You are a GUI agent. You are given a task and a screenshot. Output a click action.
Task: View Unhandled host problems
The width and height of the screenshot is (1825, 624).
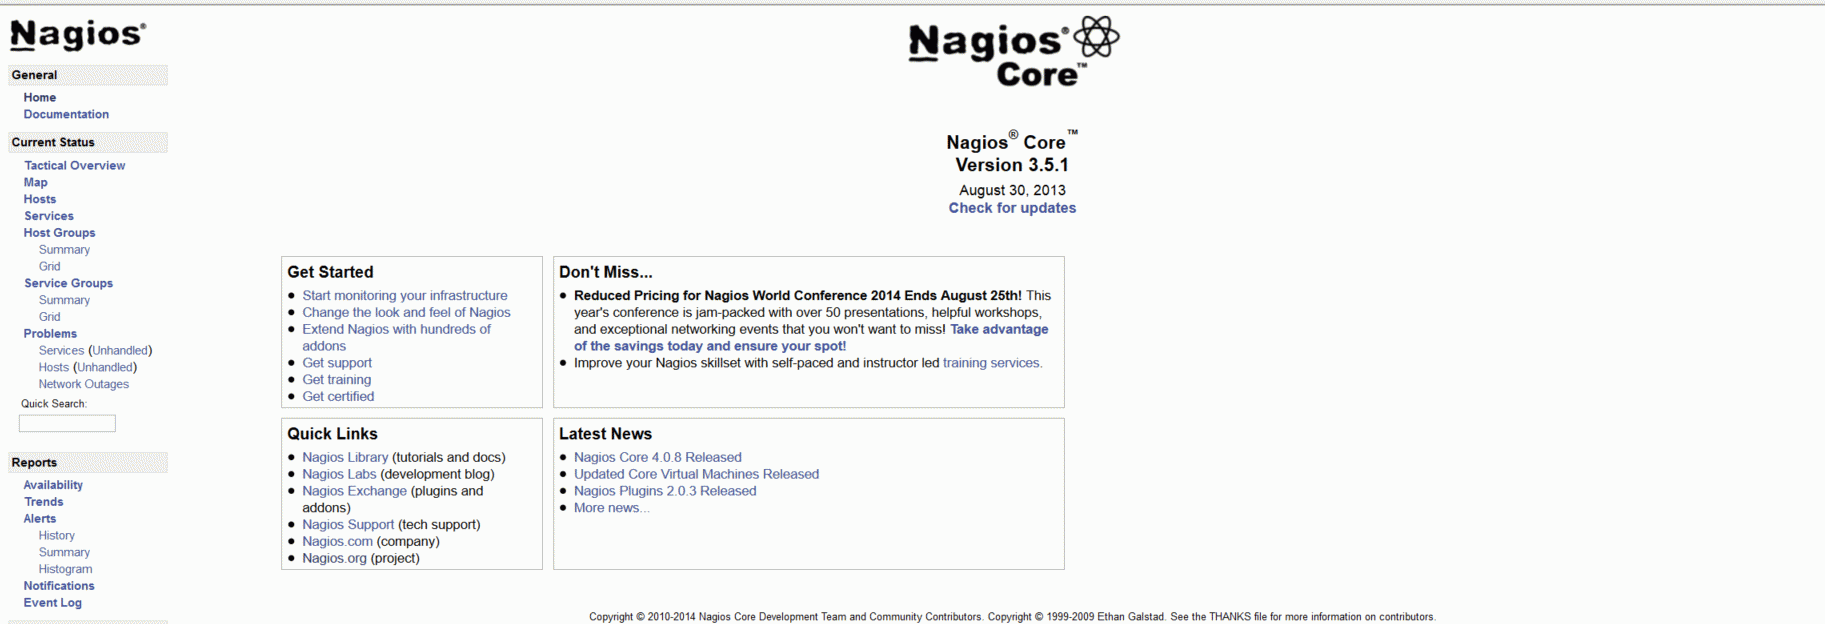[105, 367]
